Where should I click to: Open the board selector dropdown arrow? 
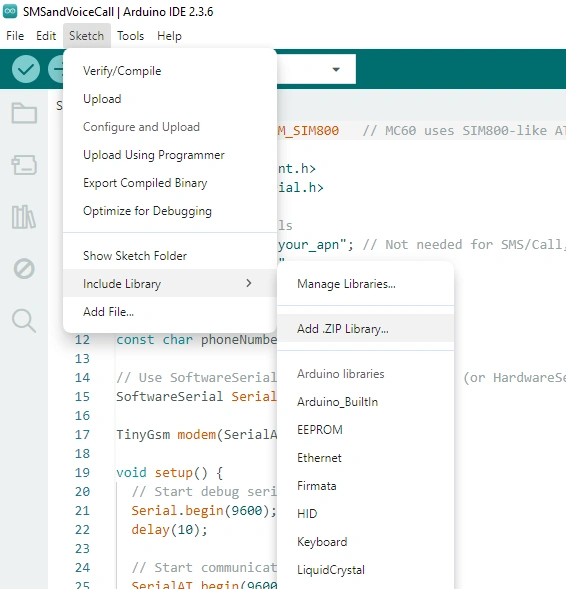click(336, 69)
